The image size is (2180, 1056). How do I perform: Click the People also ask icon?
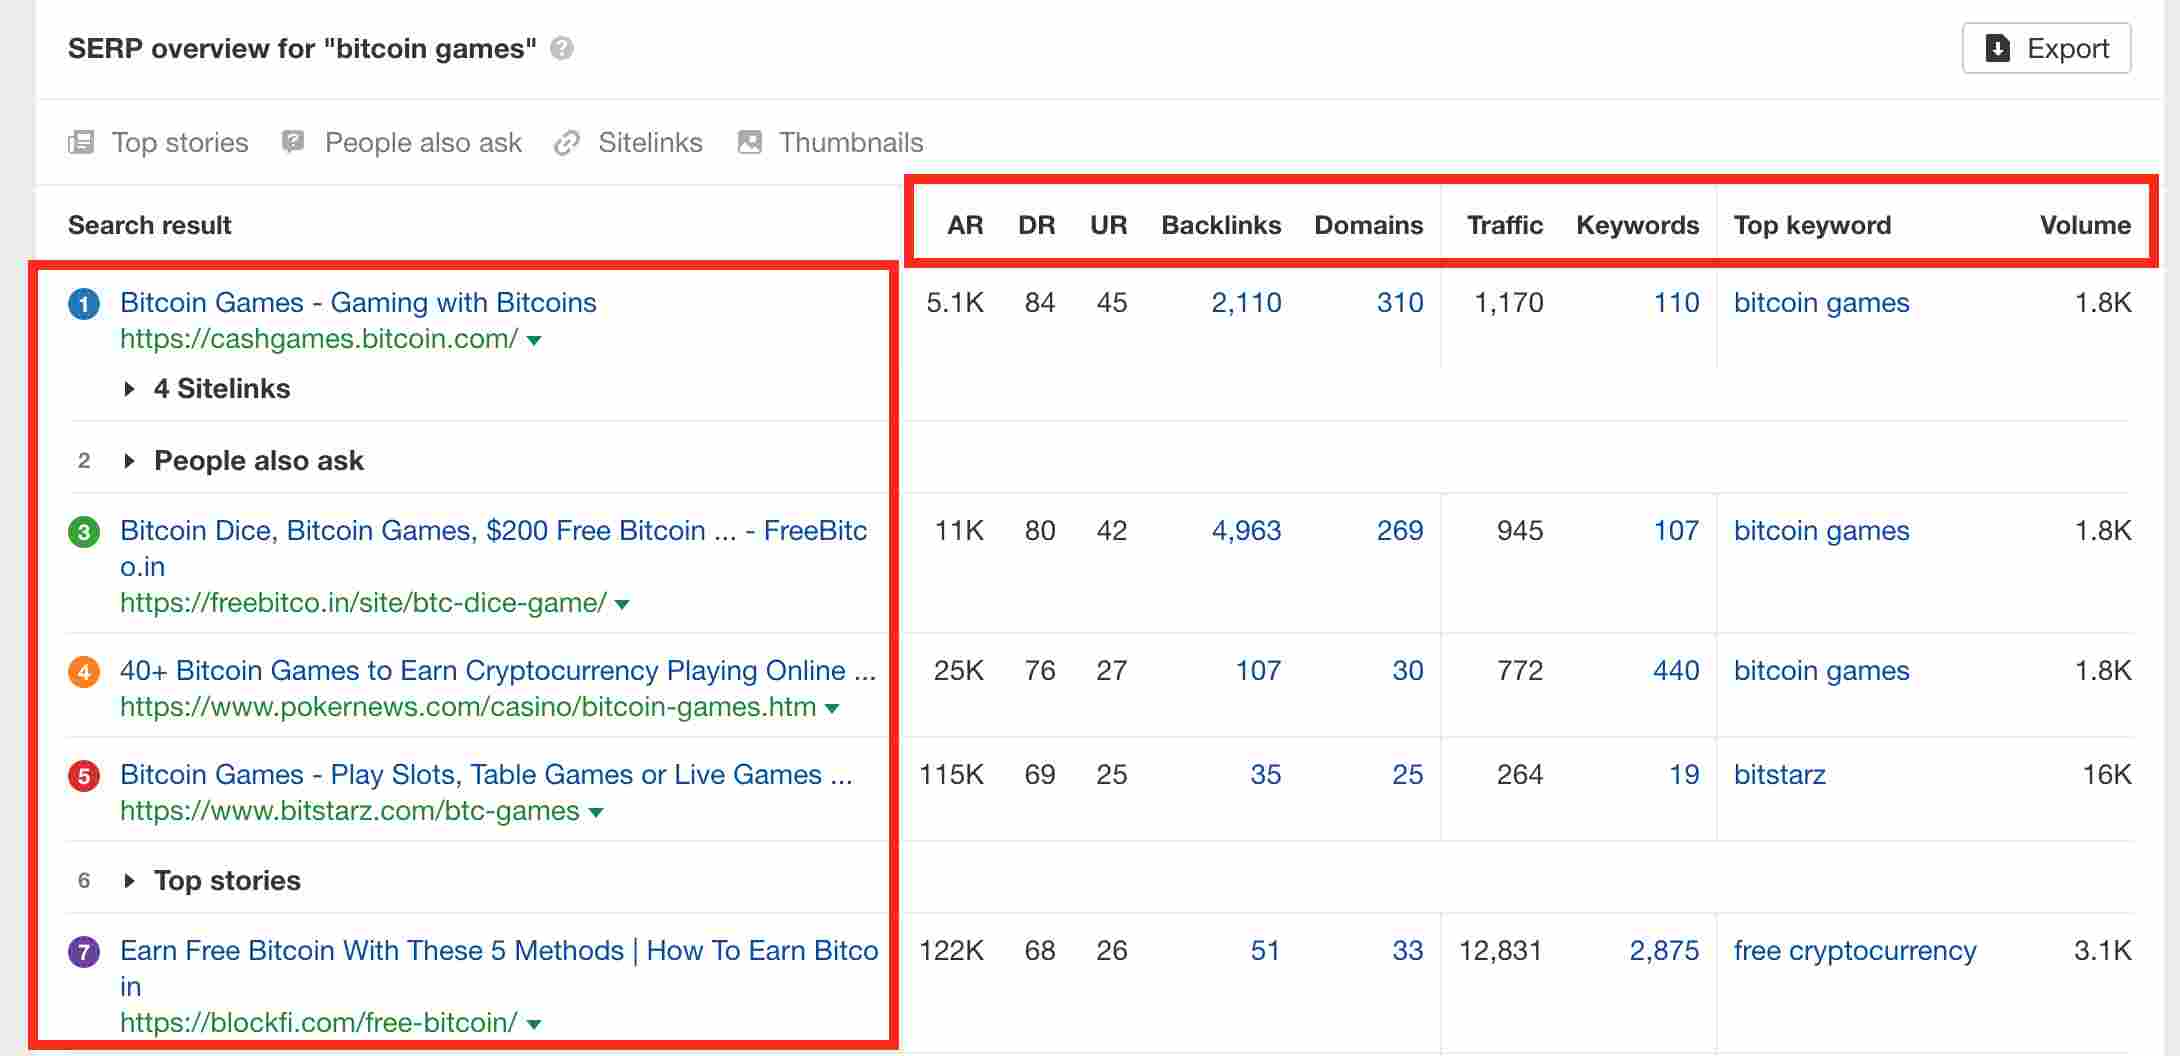(x=293, y=142)
